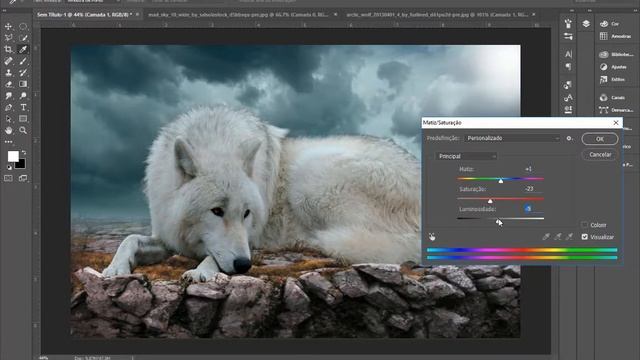The width and height of the screenshot is (640, 360).
Task: Open the Paragraph panel icon
Action: pos(568,66)
